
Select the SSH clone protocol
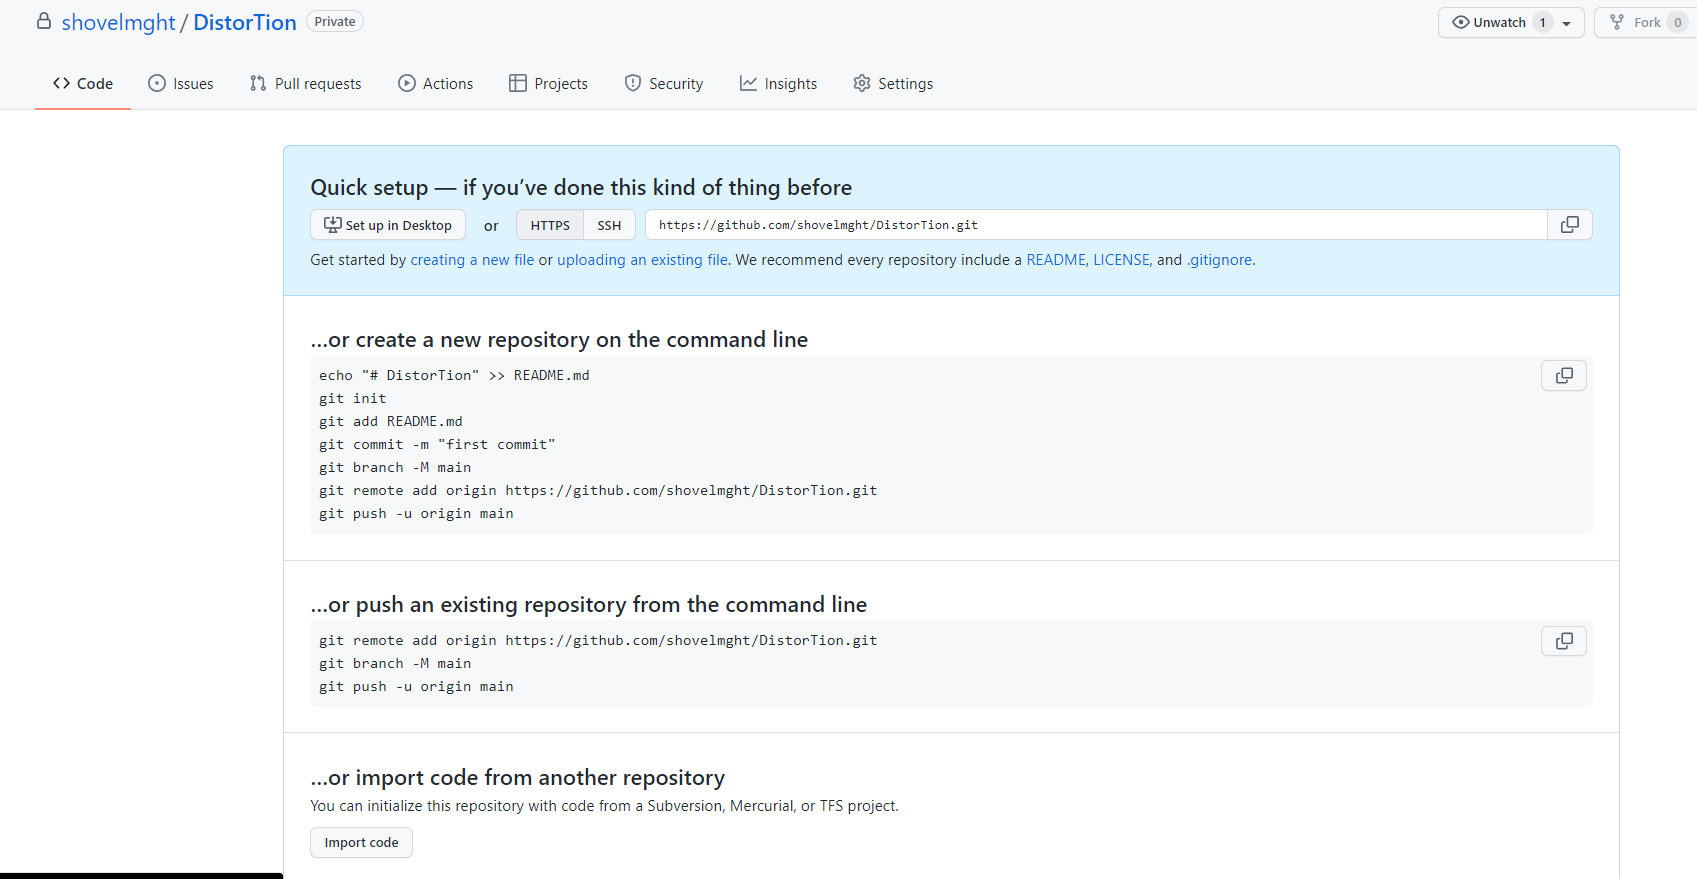[x=609, y=225]
